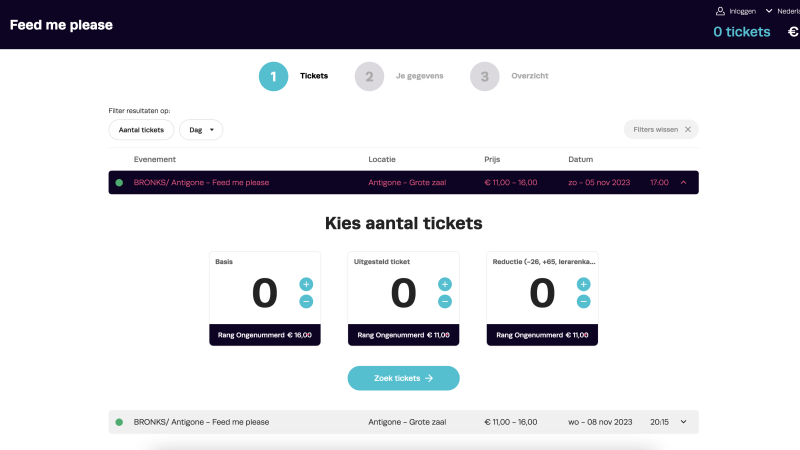Remove one Uitgesteld ticket with minus icon
800x450 pixels.
point(445,301)
